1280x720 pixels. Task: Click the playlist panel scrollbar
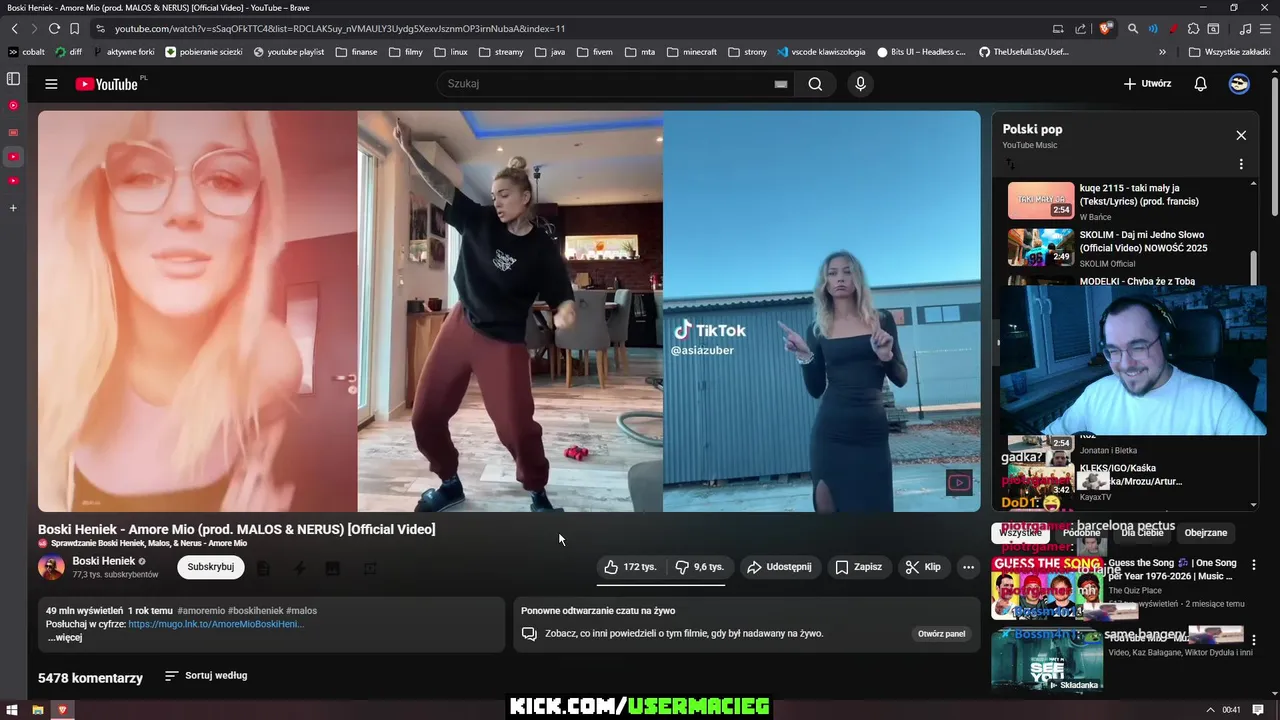click(x=1254, y=268)
